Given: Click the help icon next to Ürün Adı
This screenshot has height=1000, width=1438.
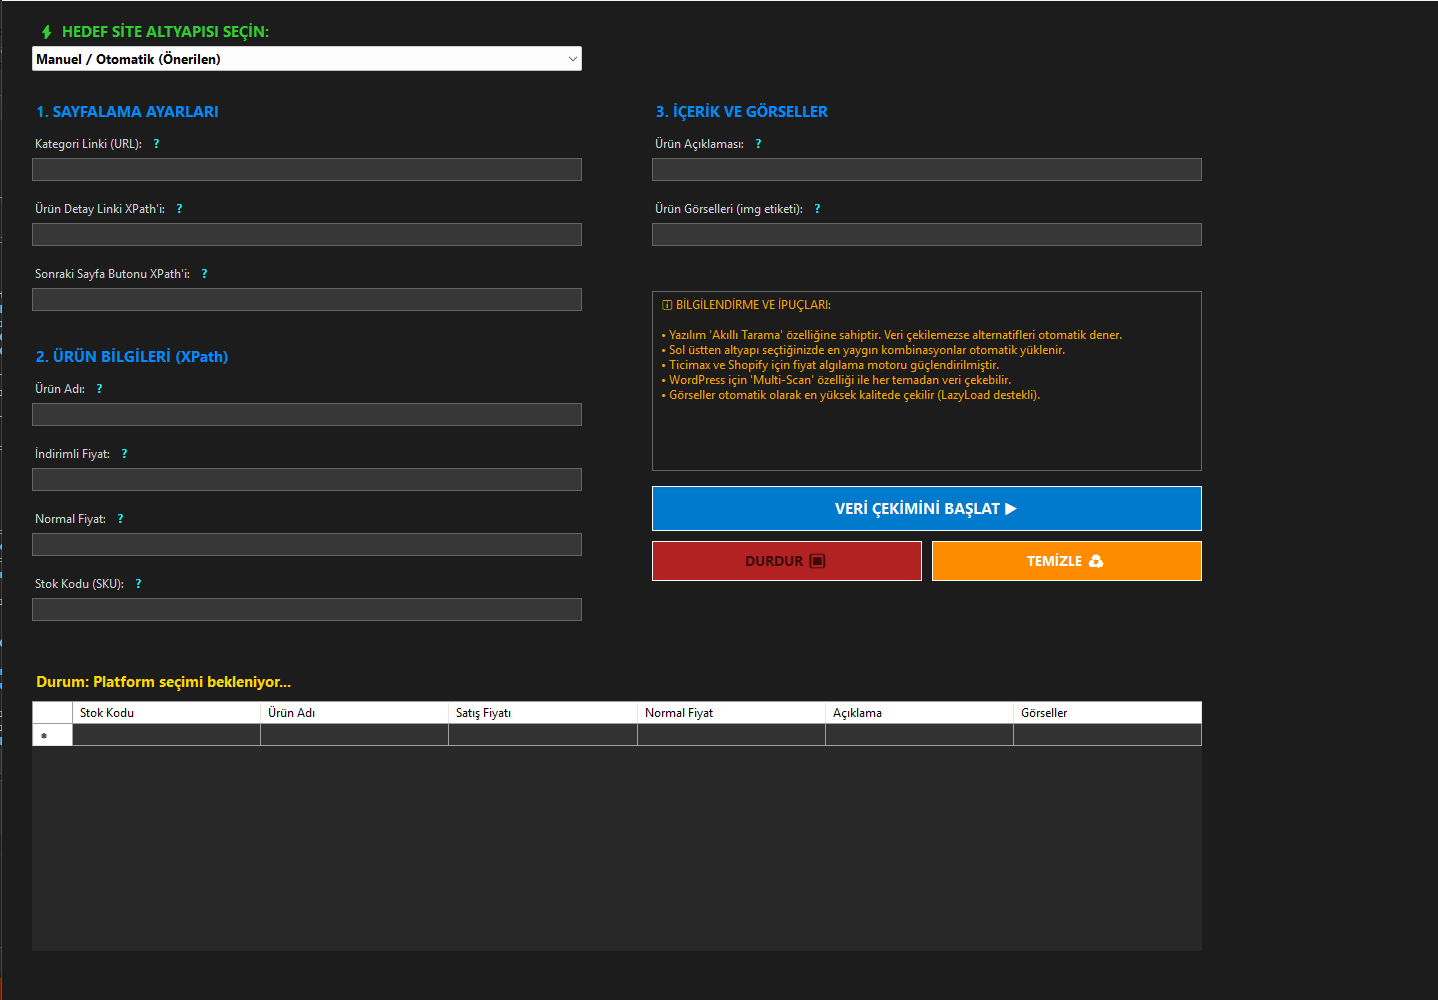Looking at the screenshot, I should 99,389.
